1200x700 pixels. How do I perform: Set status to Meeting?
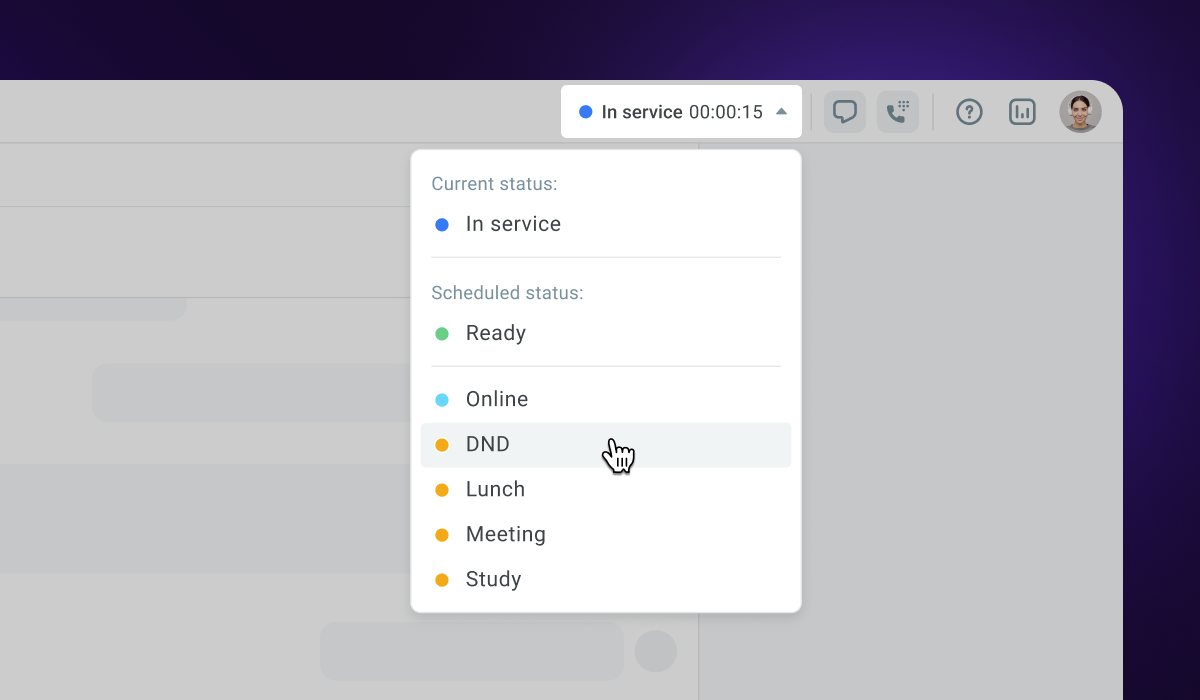(x=606, y=535)
